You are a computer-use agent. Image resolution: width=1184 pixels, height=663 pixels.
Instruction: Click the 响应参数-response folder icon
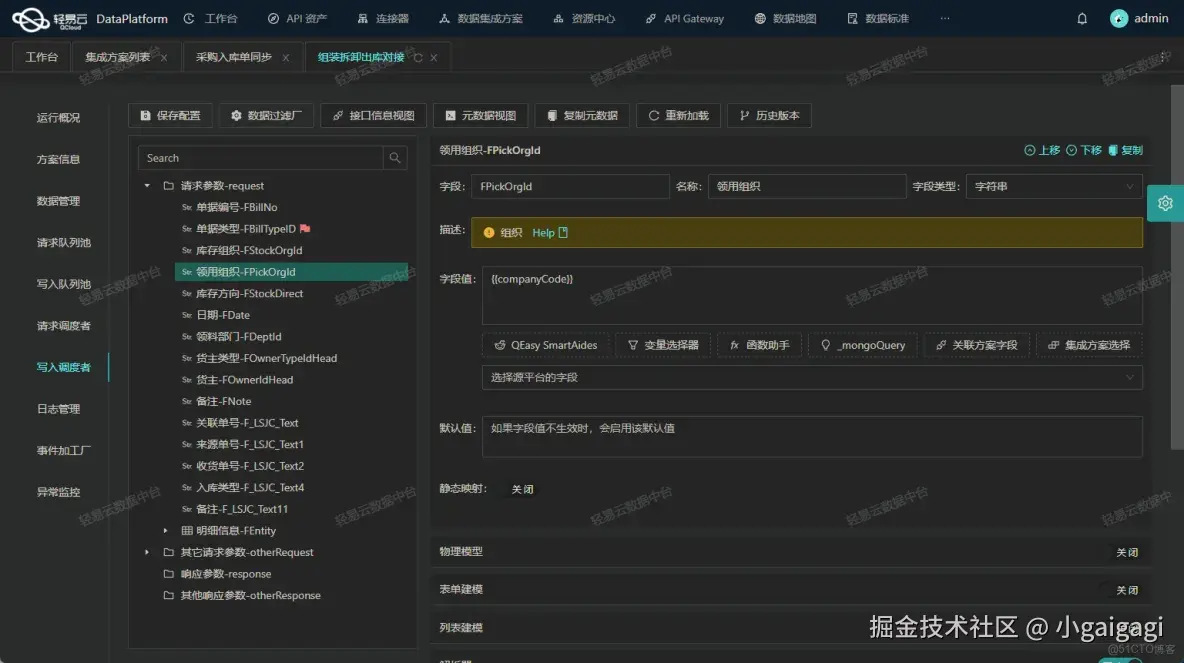tap(168, 573)
